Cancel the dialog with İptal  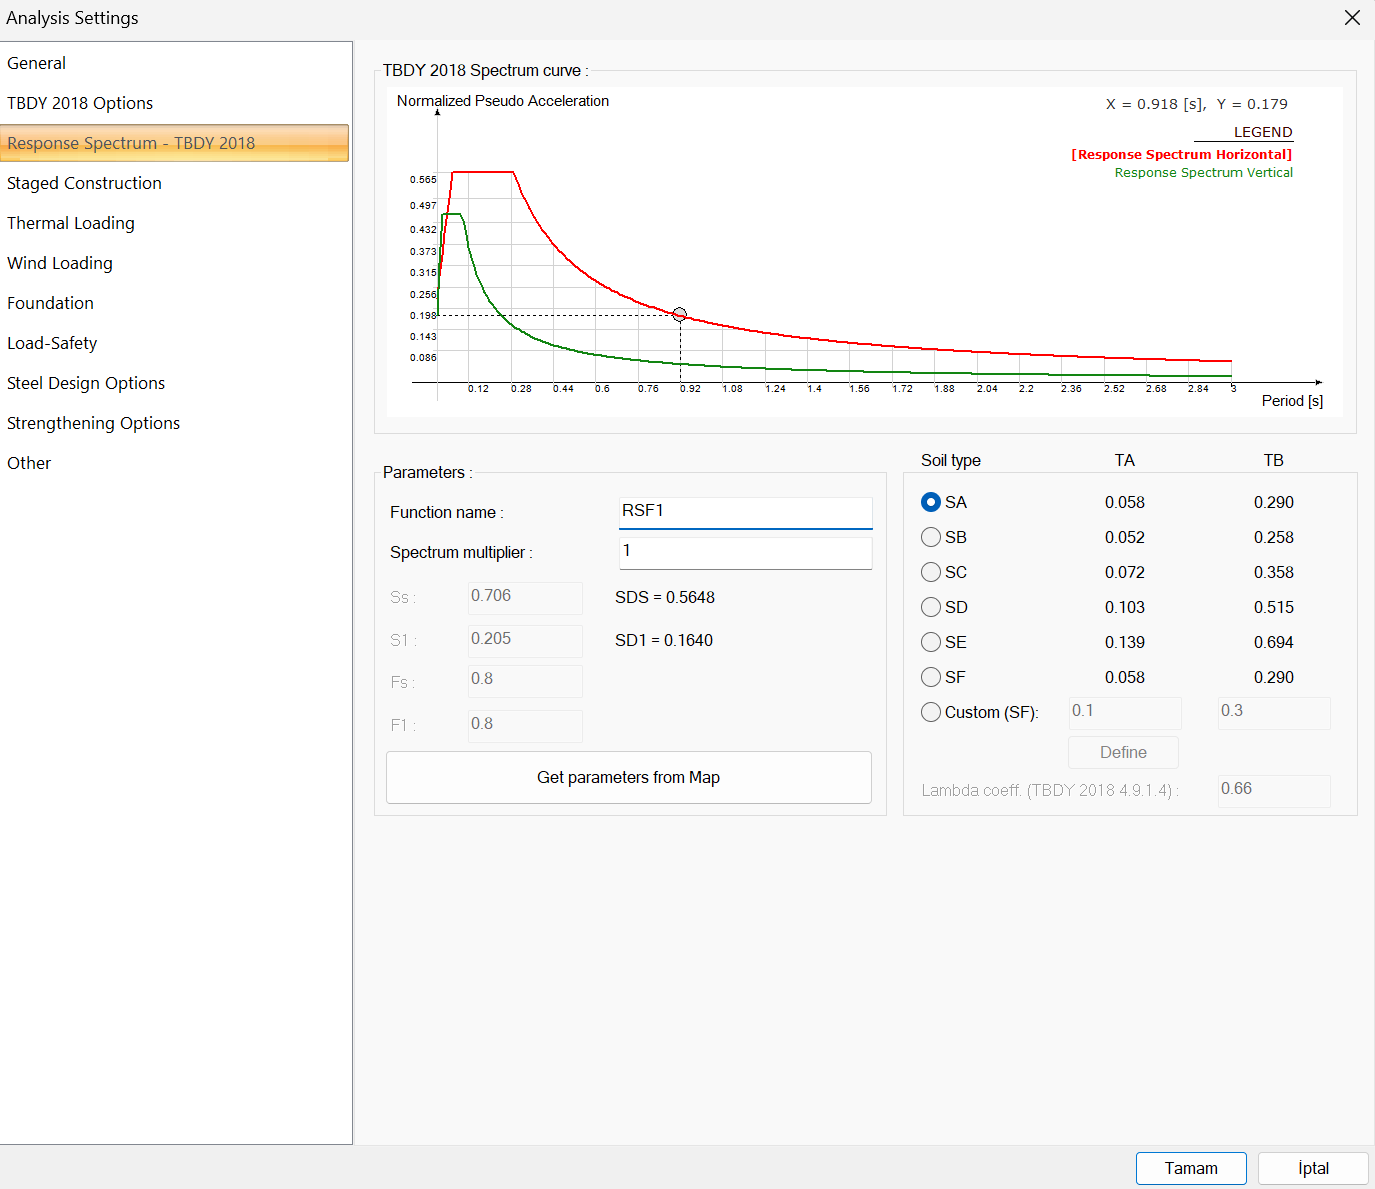click(1312, 1168)
